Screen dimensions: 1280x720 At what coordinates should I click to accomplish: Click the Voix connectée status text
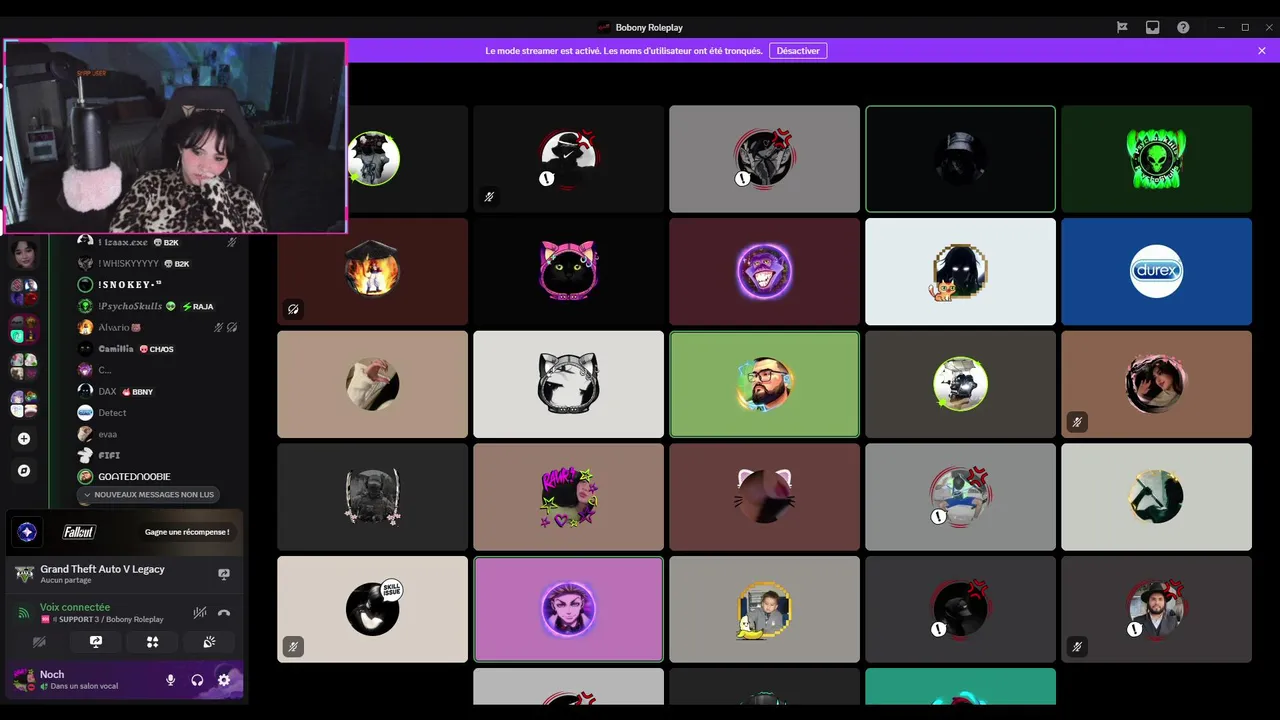(75, 607)
